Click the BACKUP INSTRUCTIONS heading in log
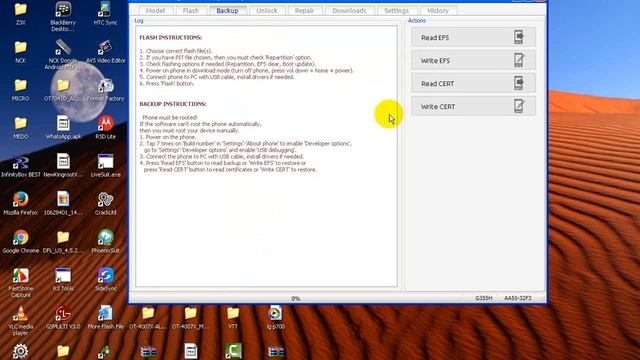 (x=173, y=104)
